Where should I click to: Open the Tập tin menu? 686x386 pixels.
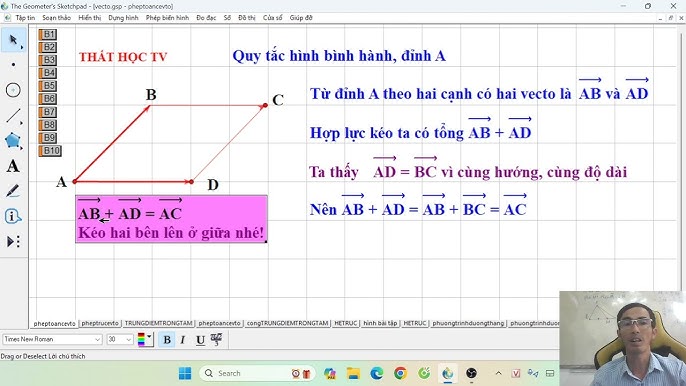[x=25, y=18]
